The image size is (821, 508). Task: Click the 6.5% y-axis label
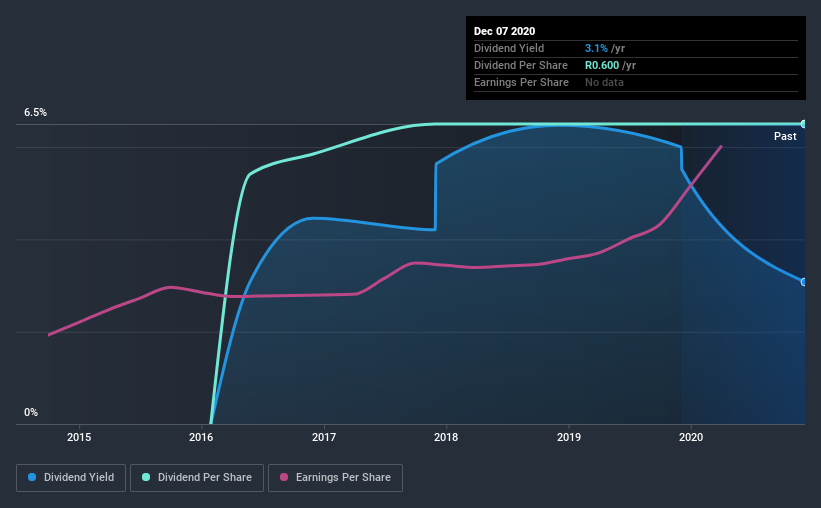(35, 112)
